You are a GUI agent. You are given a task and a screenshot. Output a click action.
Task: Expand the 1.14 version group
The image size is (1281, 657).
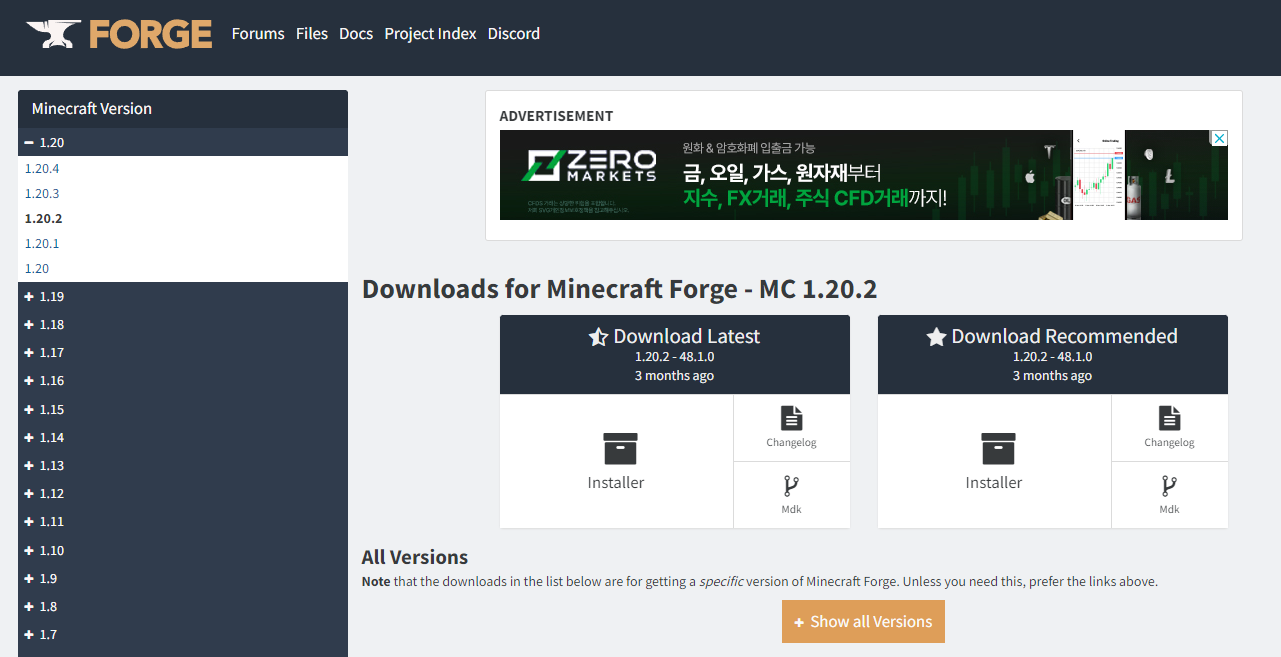click(183, 438)
